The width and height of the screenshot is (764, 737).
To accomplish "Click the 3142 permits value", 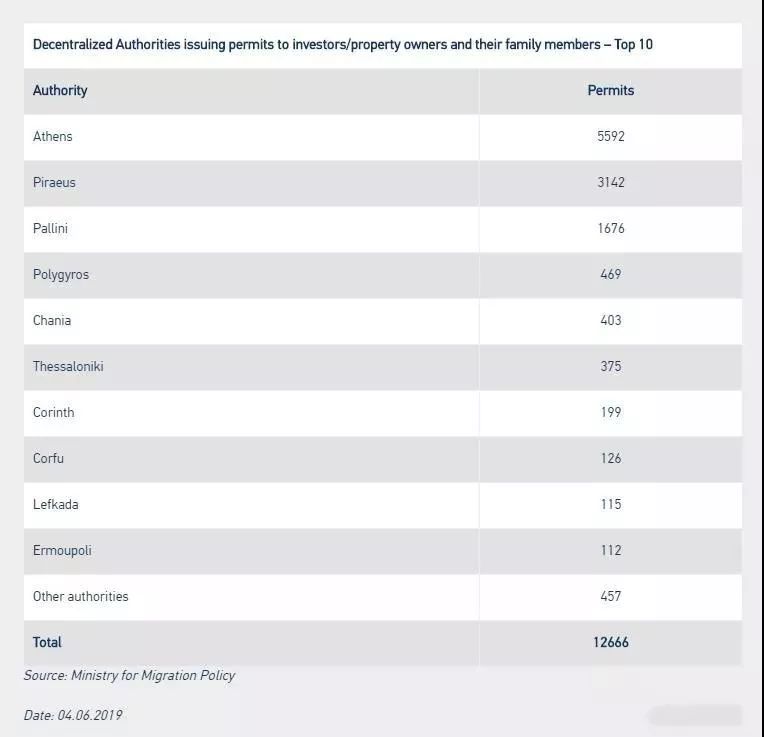I will [611, 183].
